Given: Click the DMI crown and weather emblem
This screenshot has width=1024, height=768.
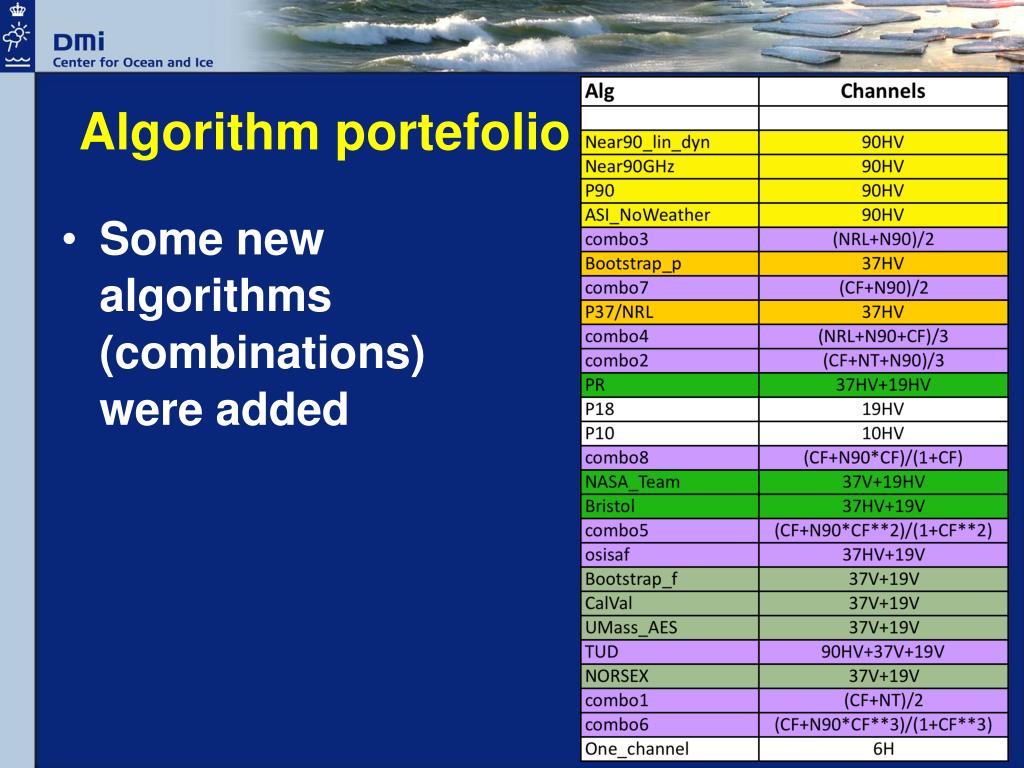Looking at the screenshot, I should 17,36.
